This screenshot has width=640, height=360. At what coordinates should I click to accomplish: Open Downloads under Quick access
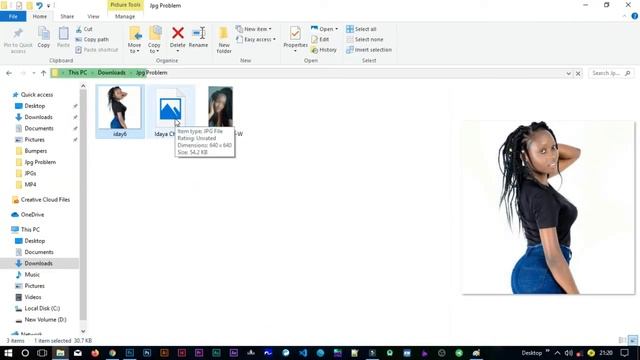[x=38, y=117]
